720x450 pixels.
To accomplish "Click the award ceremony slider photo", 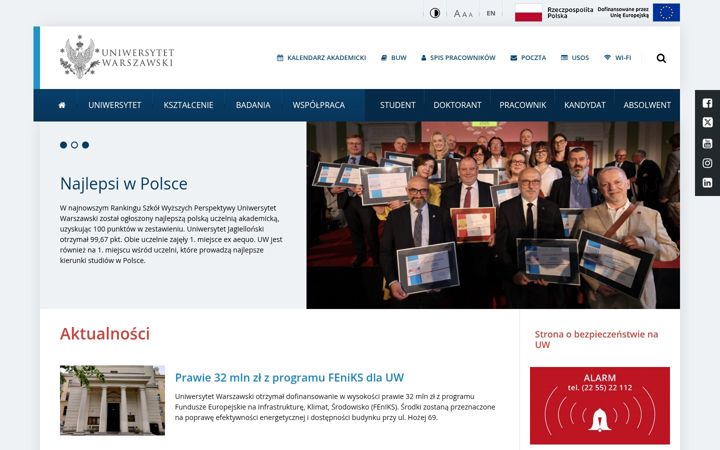I will coord(493,215).
